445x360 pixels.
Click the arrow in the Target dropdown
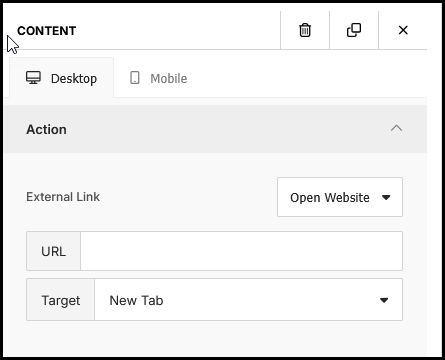(384, 300)
